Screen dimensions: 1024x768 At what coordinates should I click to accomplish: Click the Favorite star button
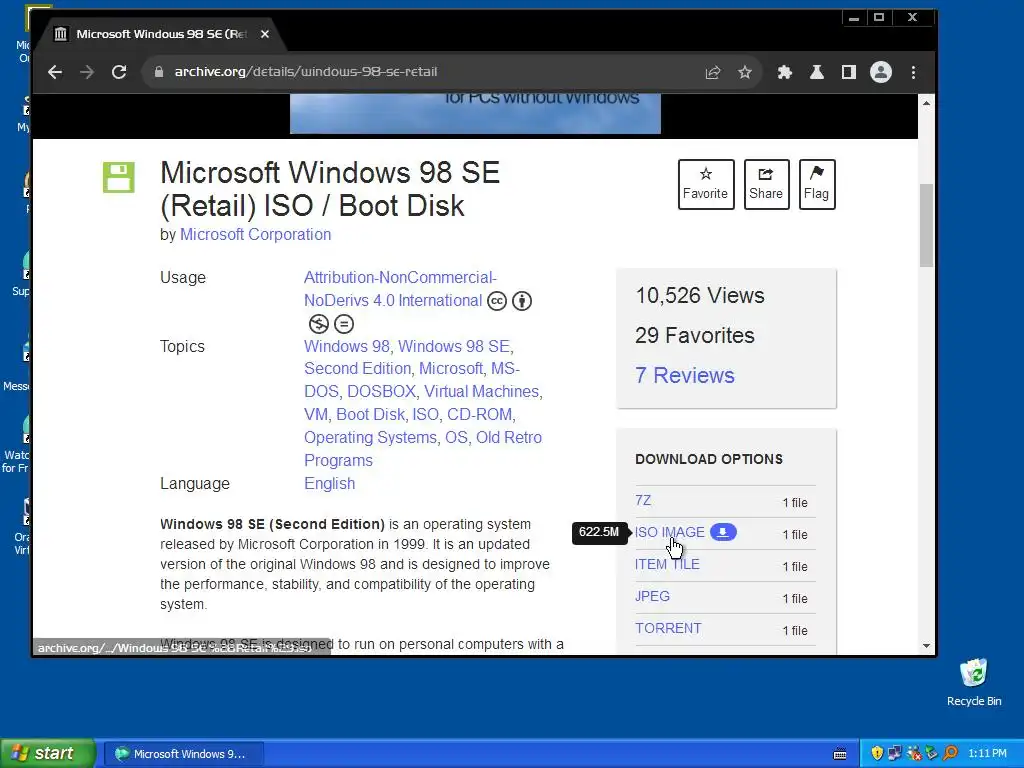706,184
